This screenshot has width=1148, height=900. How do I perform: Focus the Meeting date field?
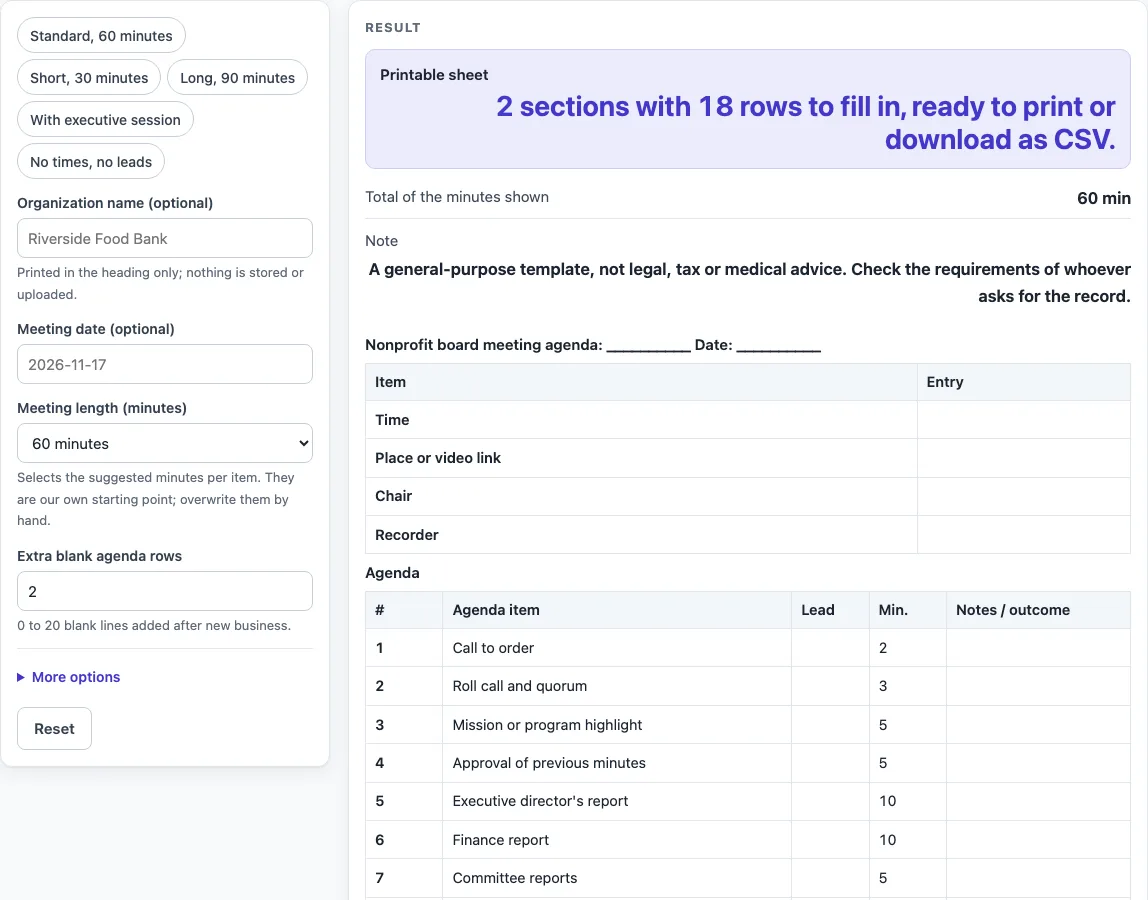(x=165, y=364)
